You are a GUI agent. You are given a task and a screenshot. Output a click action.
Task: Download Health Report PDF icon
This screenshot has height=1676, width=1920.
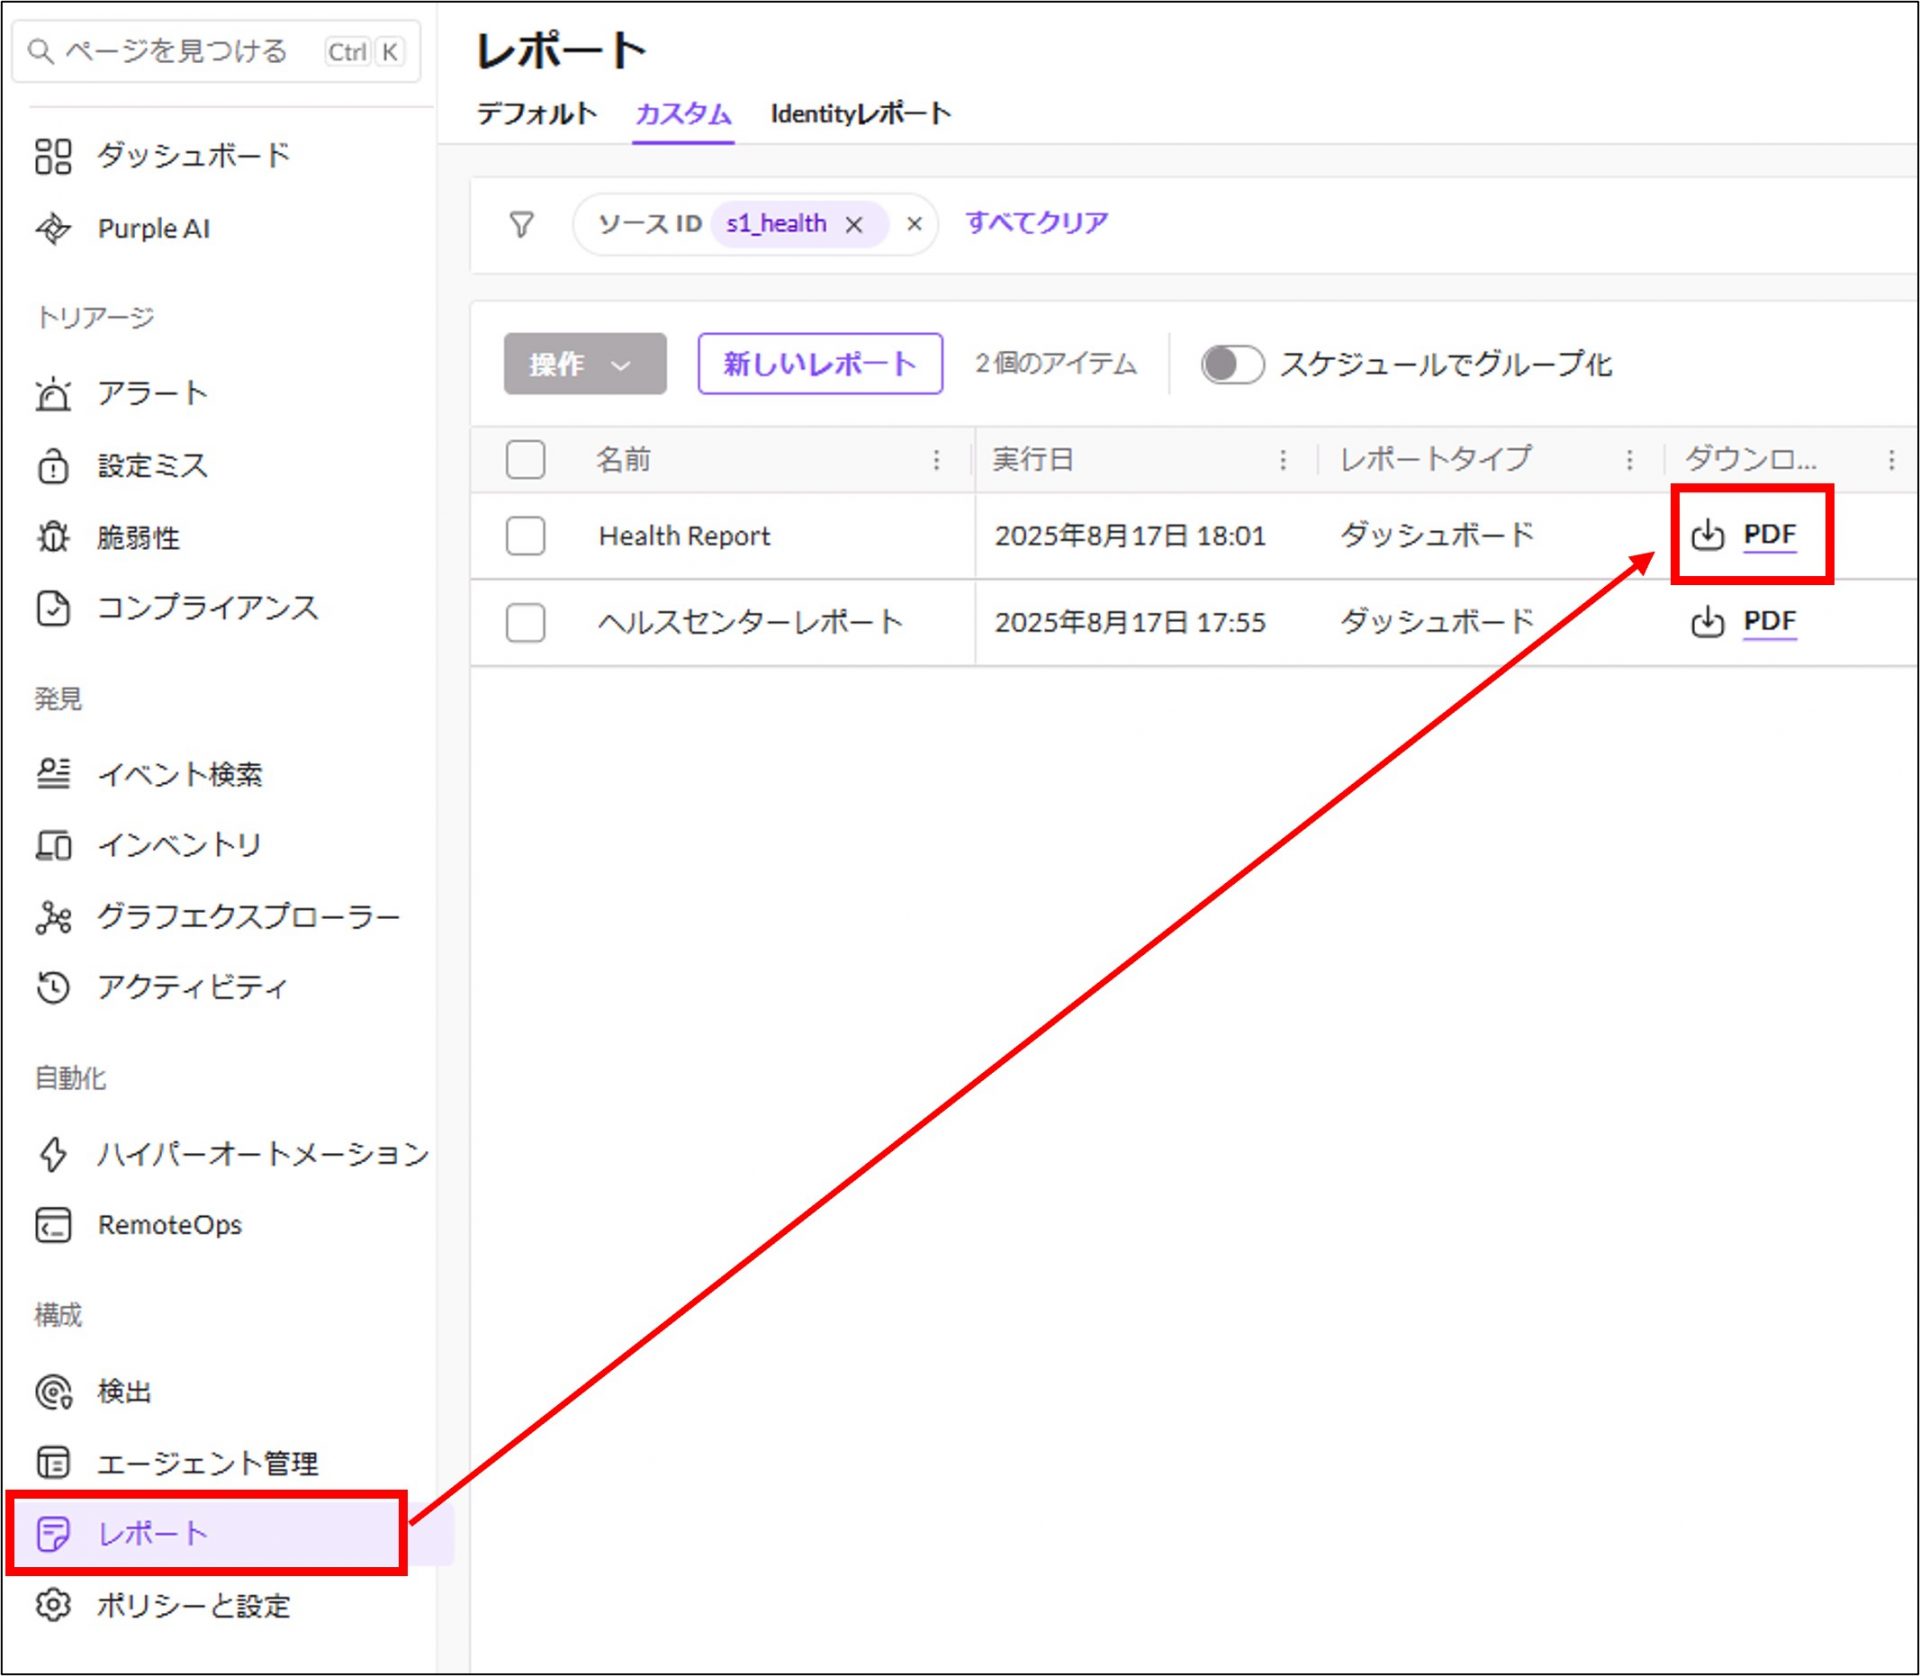point(1707,535)
